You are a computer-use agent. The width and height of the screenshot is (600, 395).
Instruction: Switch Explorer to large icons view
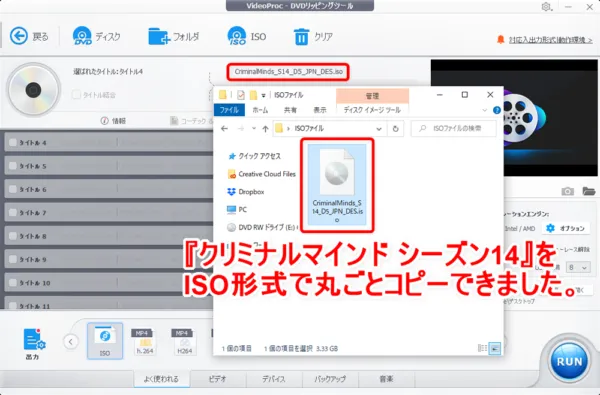click(495, 349)
